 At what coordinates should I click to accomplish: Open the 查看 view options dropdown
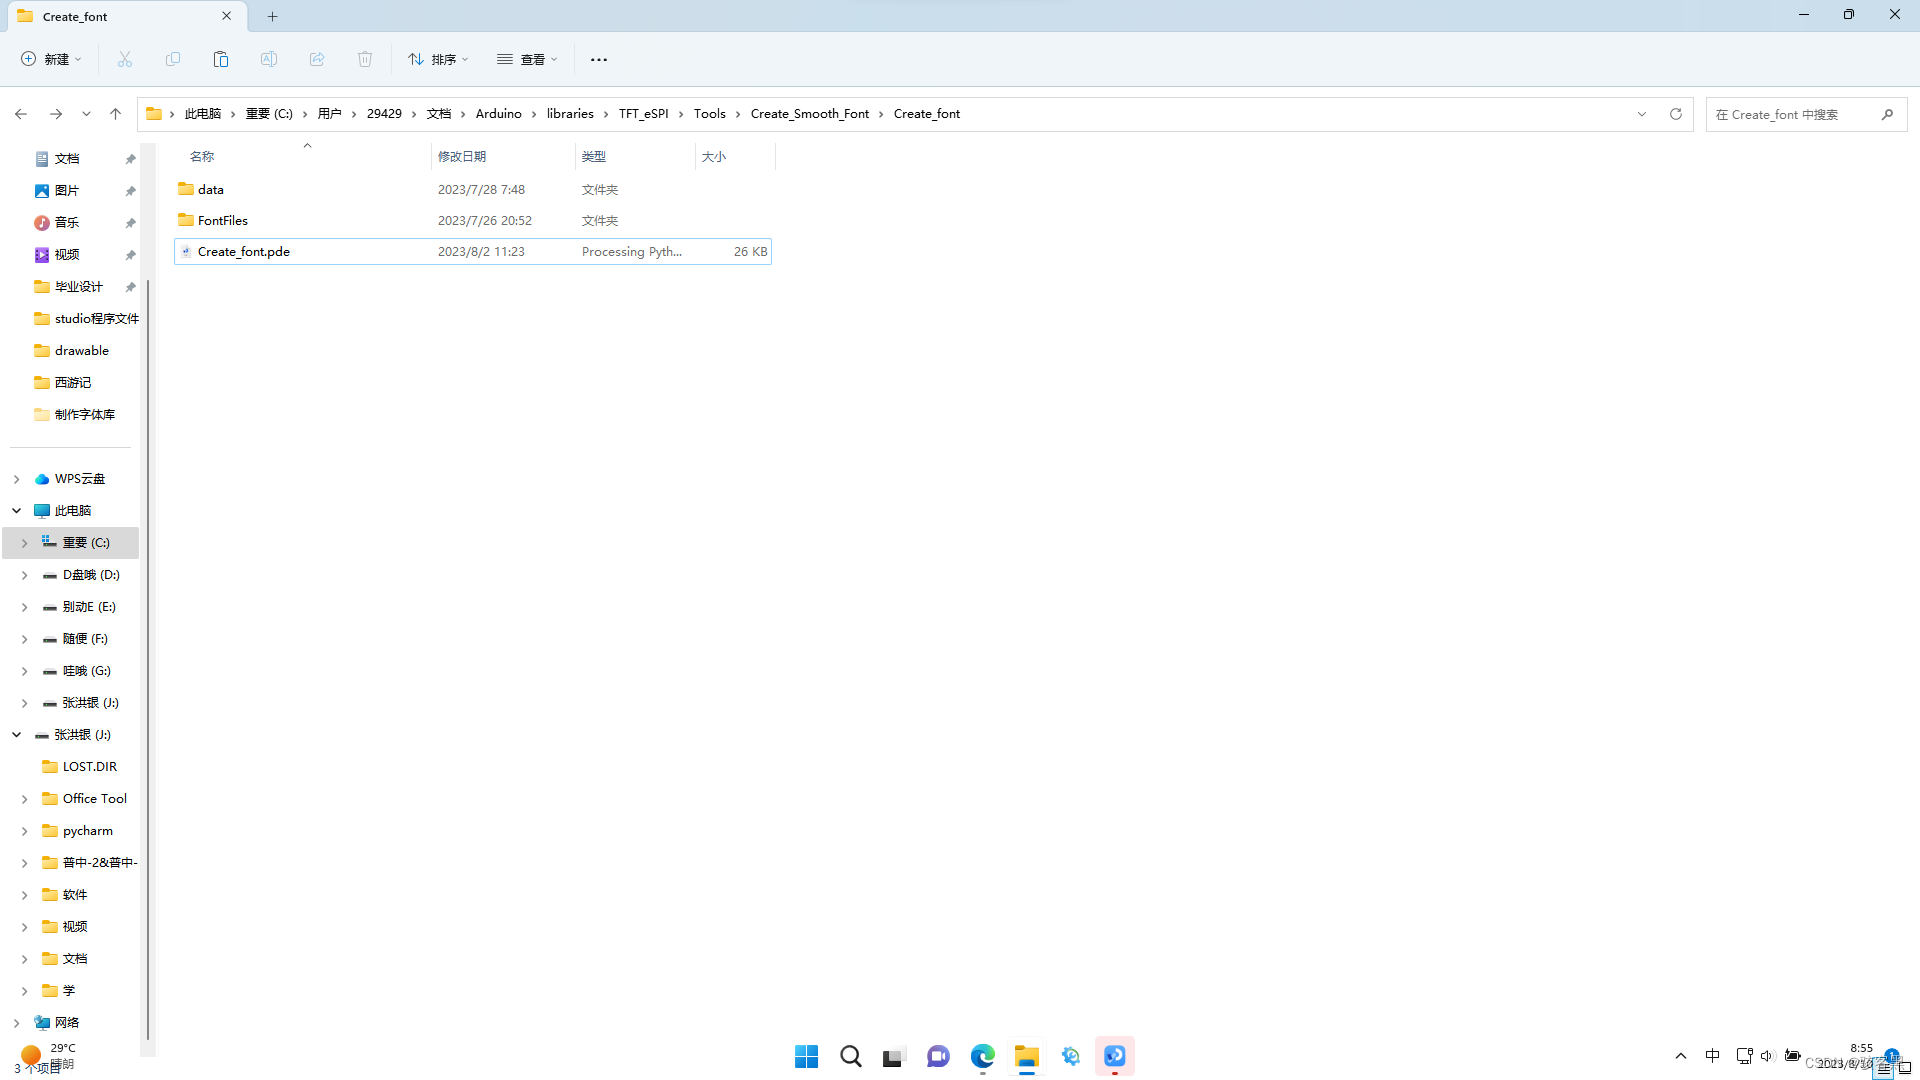(x=527, y=59)
